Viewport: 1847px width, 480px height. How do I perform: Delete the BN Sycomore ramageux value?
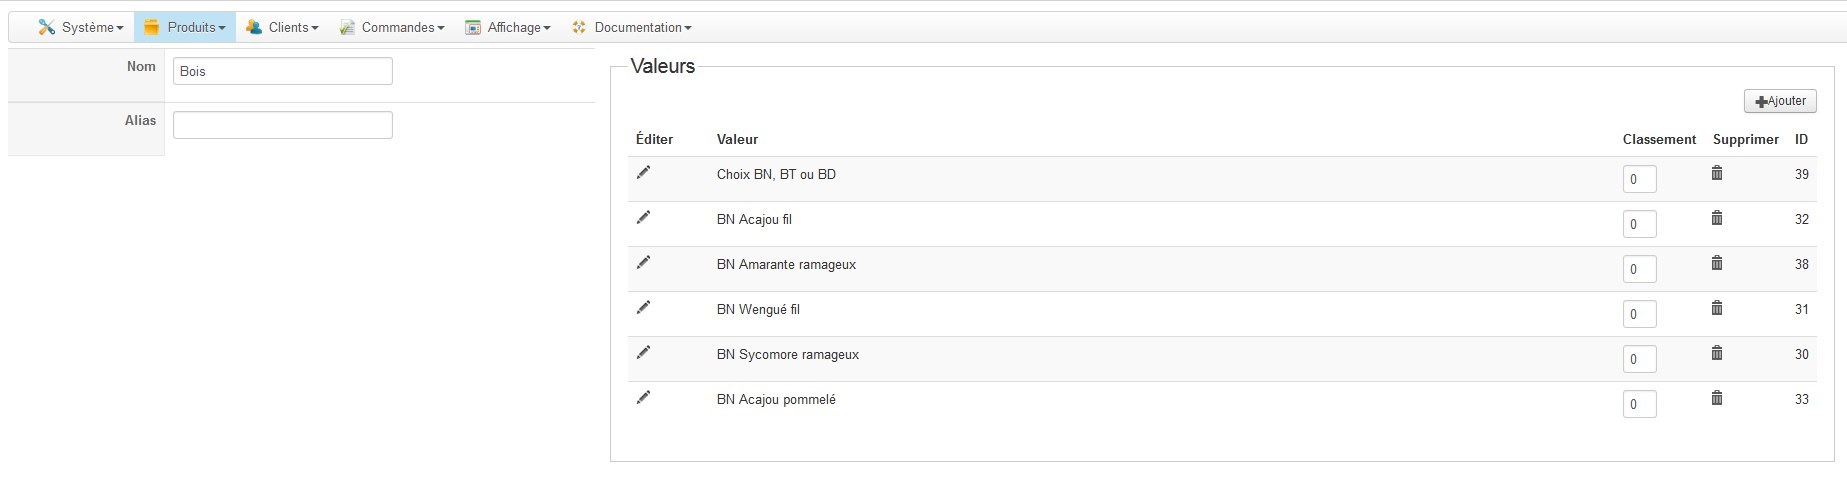coord(1717,353)
